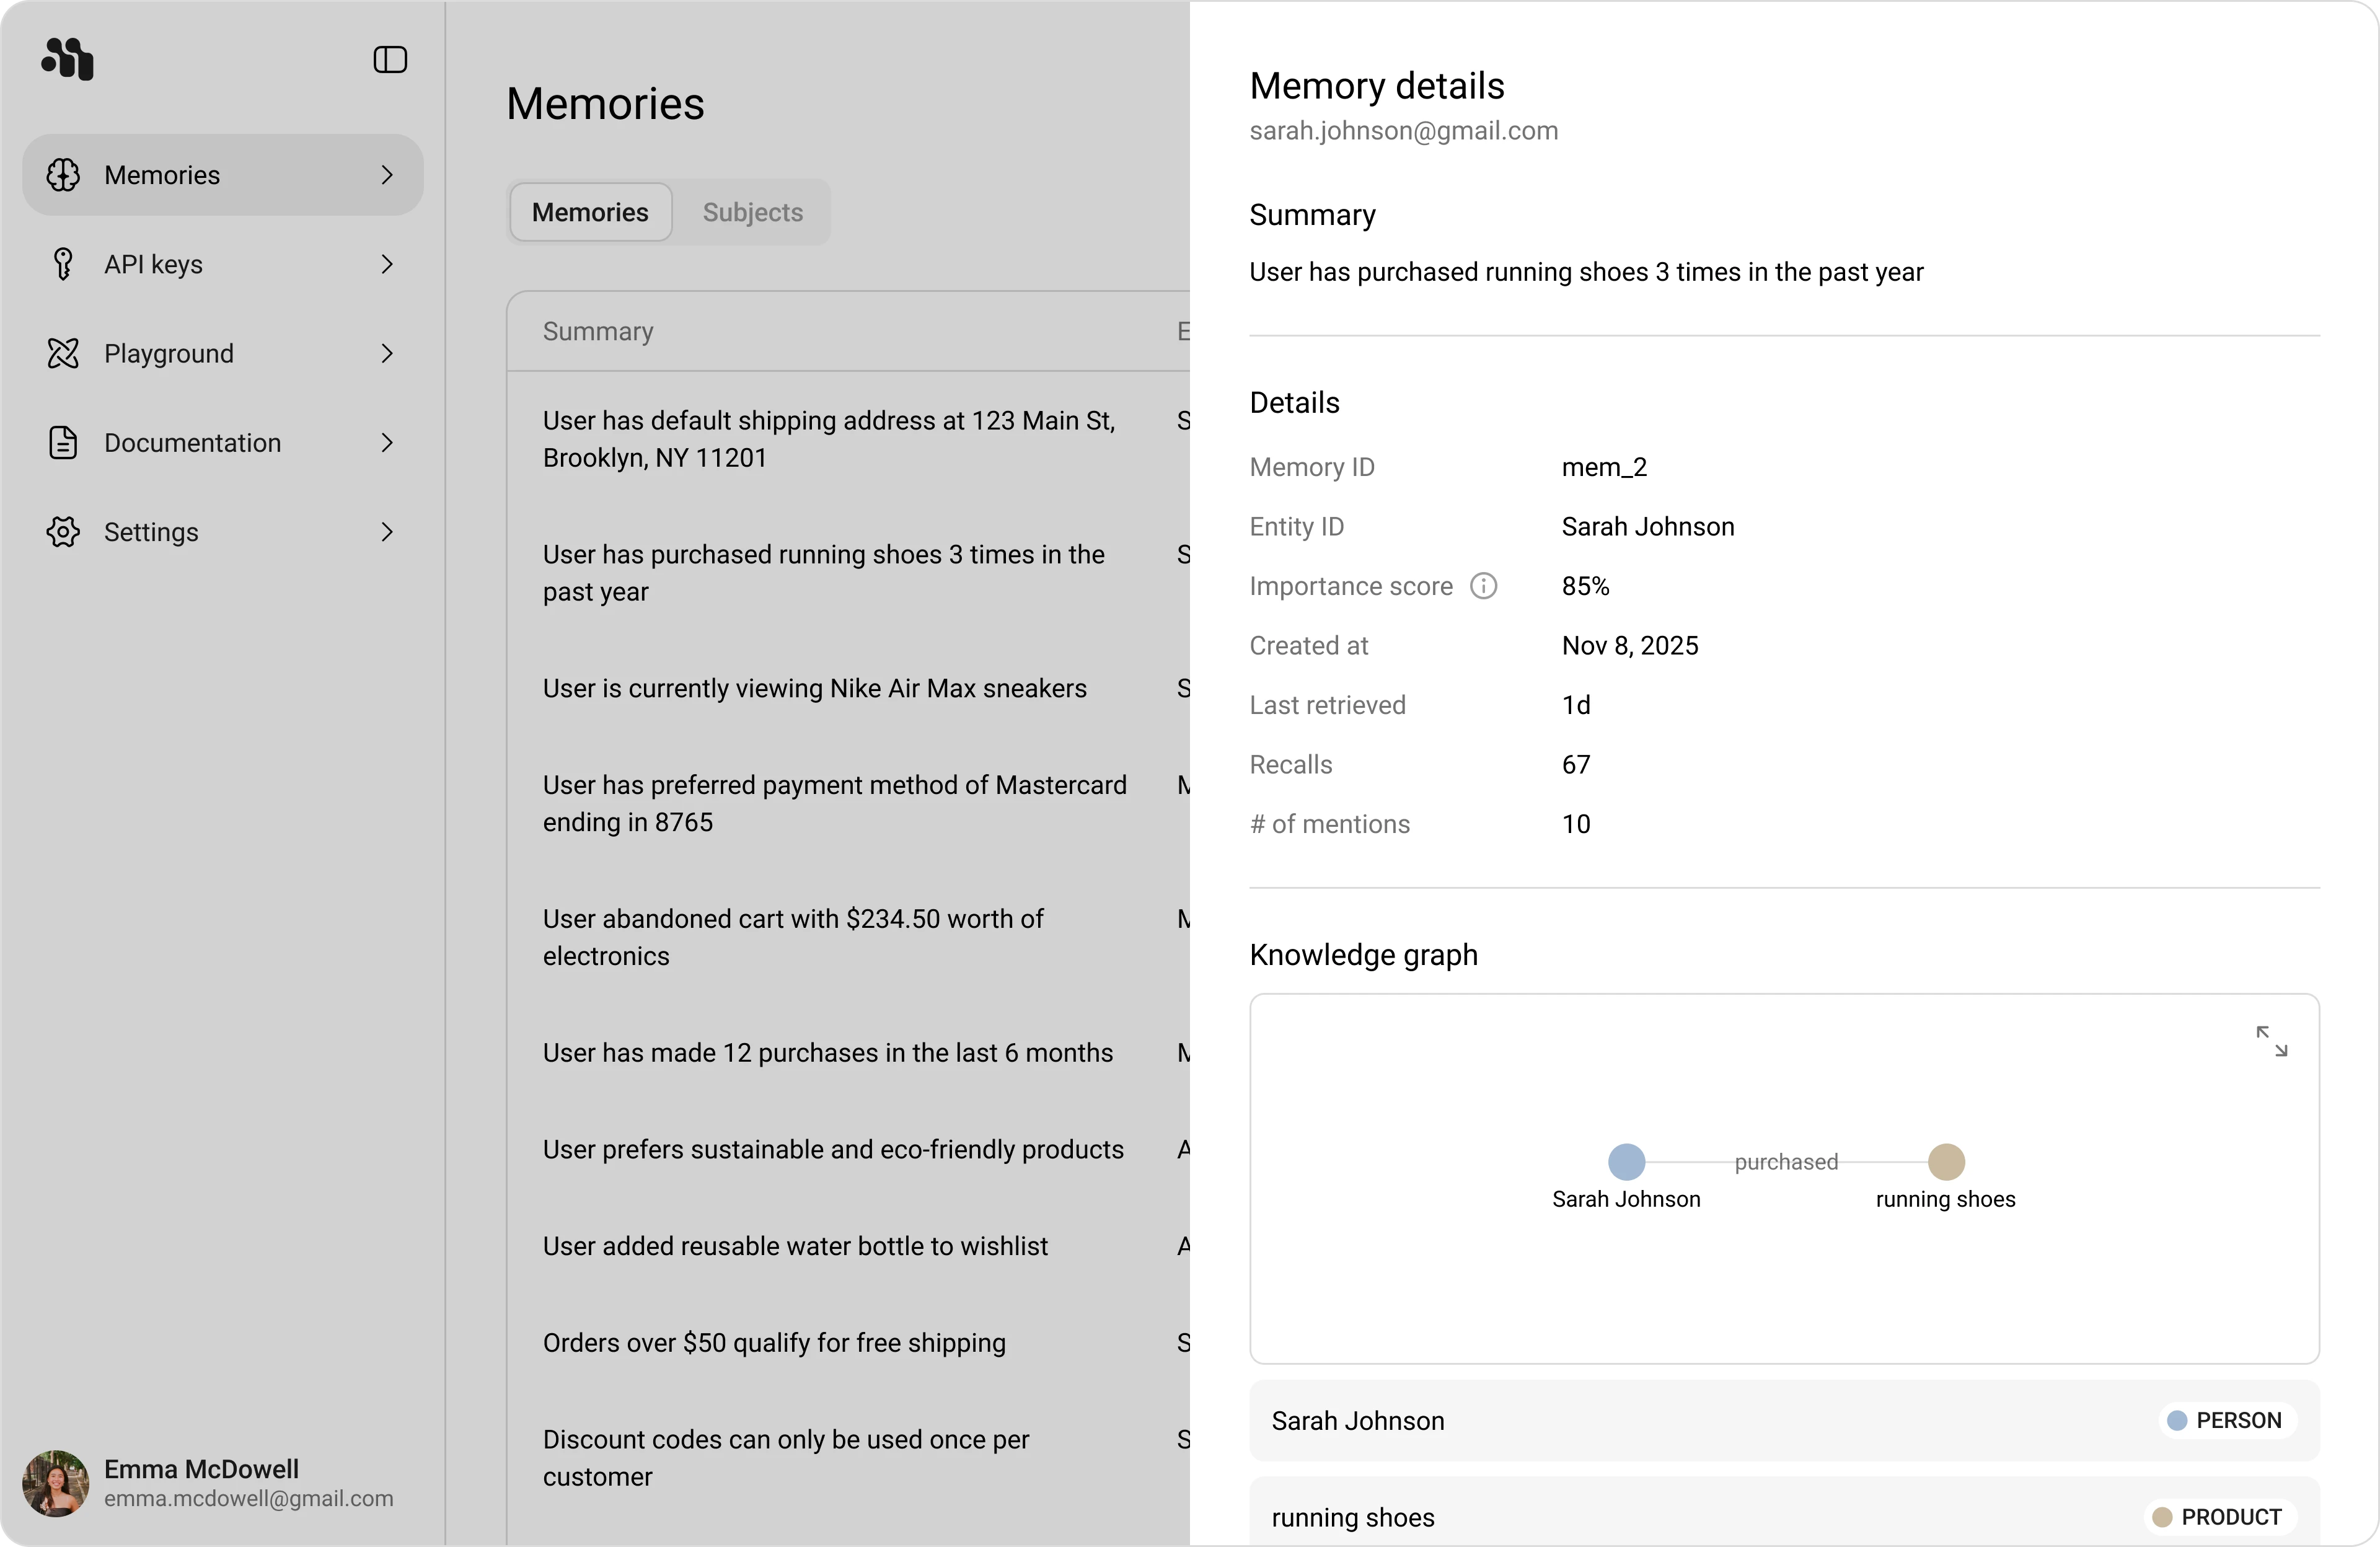
Task: Expand the Settings chevron
Action: (387, 532)
